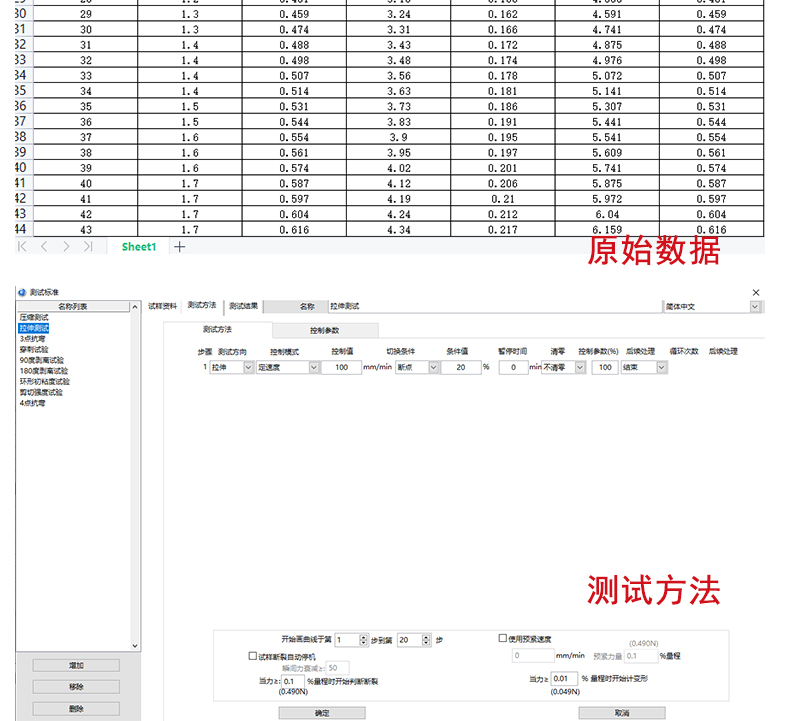This screenshot has width=790, height=721.
Task: Increment the 开始画曲线于第 step spinner
Action: [365, 636]
